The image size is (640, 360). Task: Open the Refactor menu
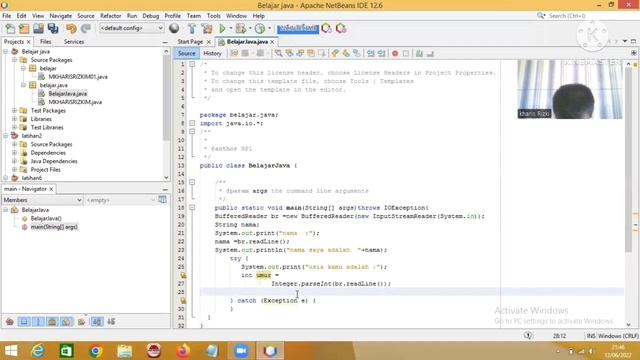(111, 16)
